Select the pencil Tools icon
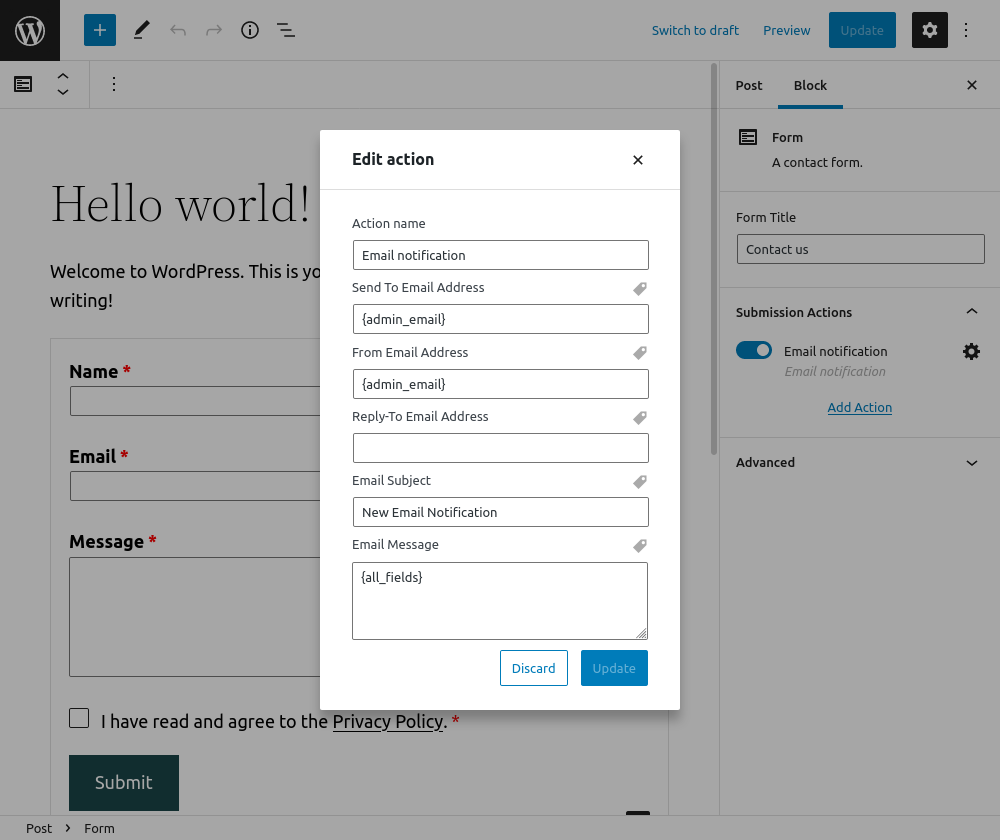 click(x=142, y=30)
